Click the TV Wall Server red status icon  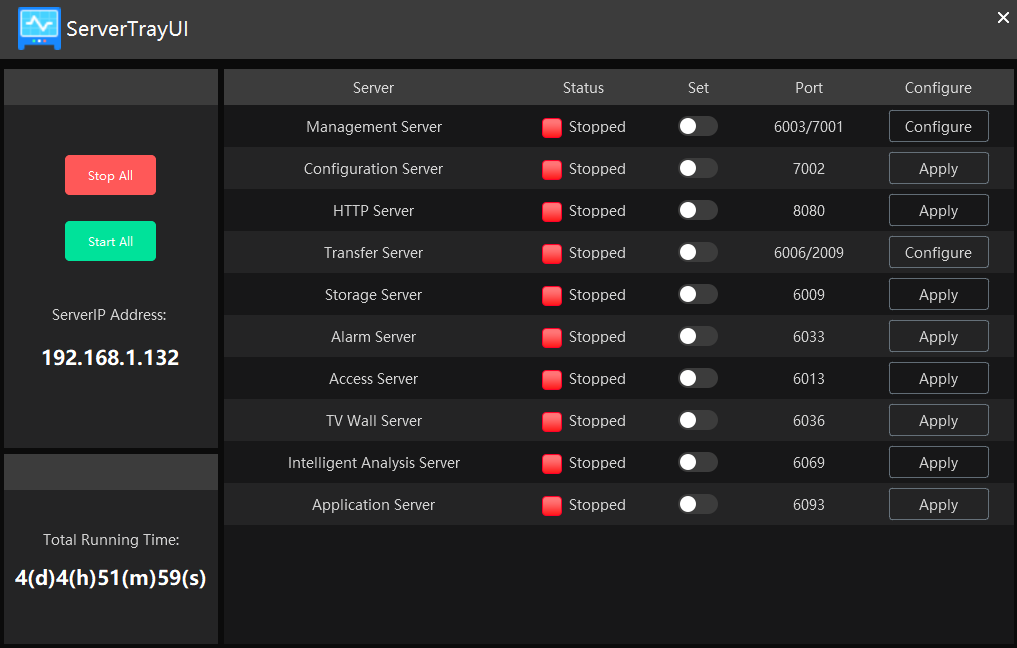pos(552,421)
